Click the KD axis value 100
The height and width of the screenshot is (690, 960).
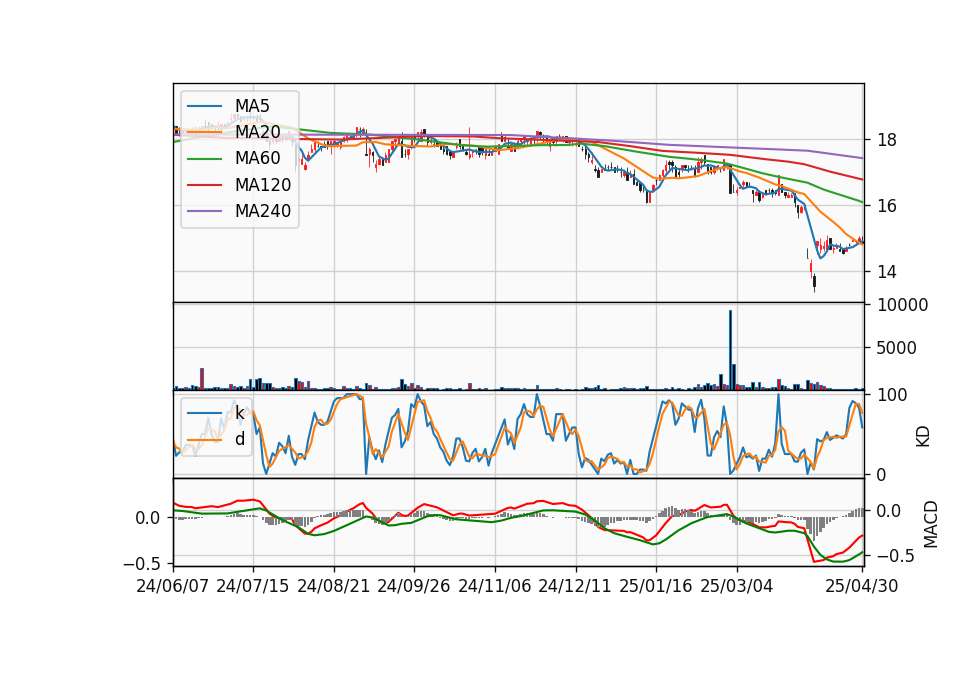point(892,395)
